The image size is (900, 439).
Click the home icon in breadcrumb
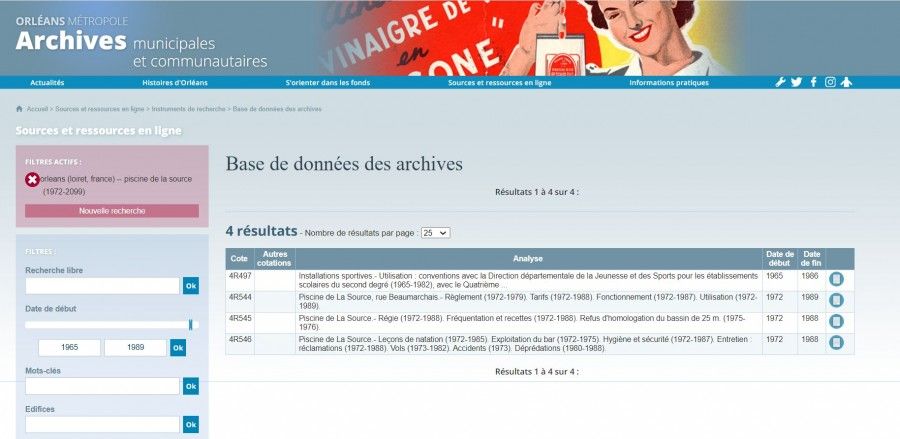tap(20, 108)
